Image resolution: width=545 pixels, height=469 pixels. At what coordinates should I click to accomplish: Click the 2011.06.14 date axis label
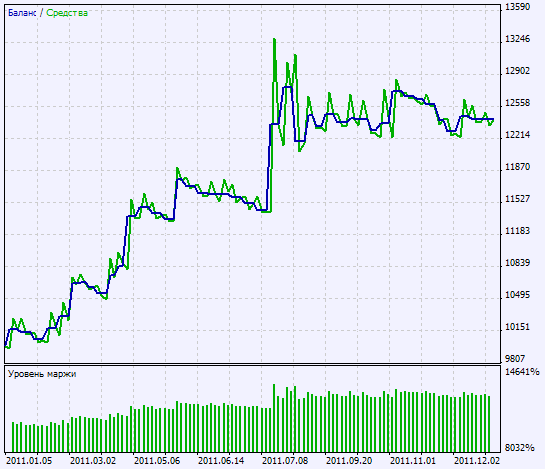point(221,461)
